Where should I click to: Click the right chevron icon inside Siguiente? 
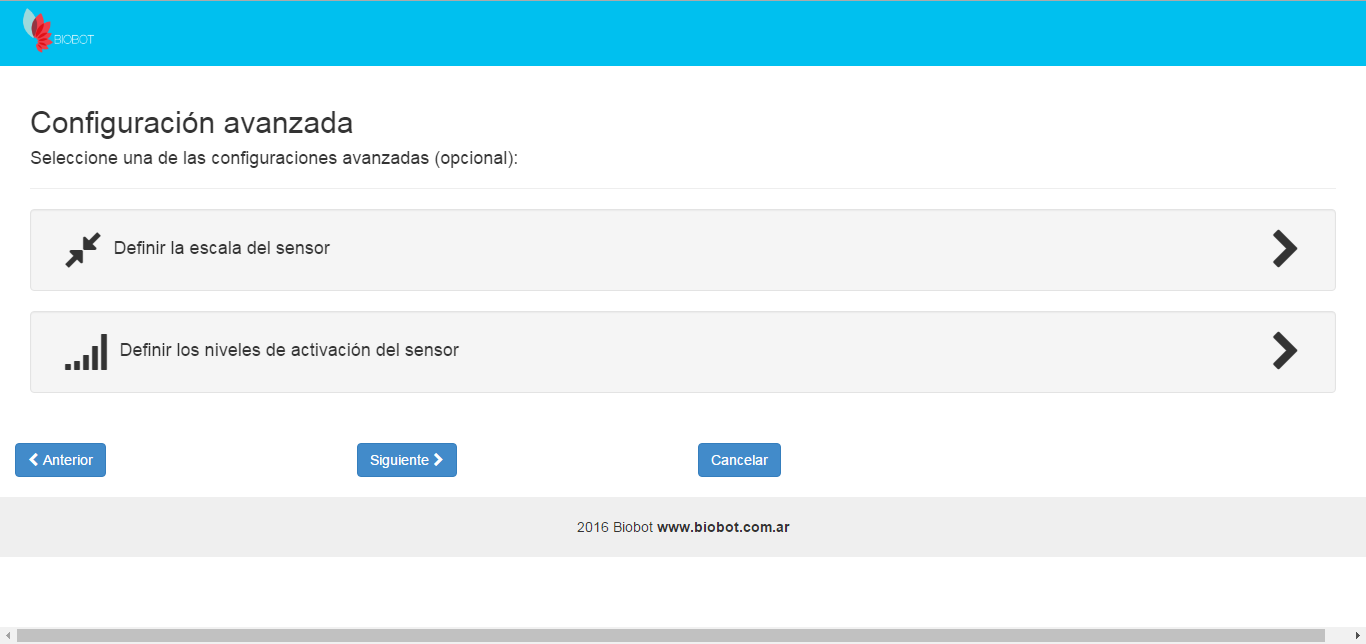click(x=438, y=460)
